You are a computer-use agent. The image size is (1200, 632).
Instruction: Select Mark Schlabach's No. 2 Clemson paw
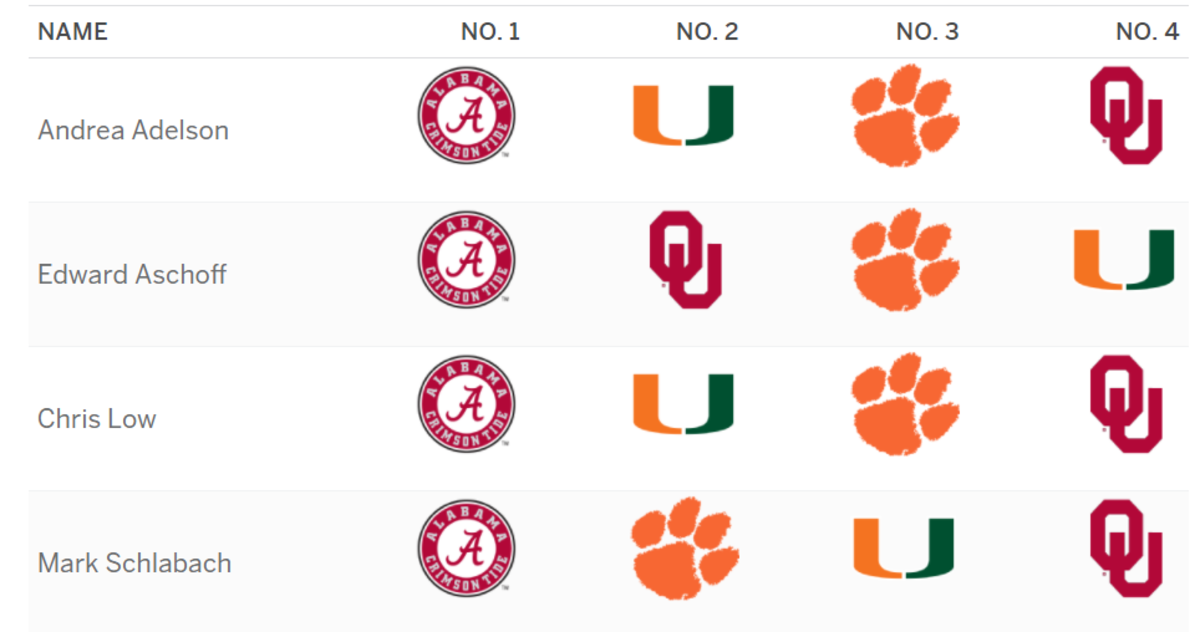tap(685, 548)
